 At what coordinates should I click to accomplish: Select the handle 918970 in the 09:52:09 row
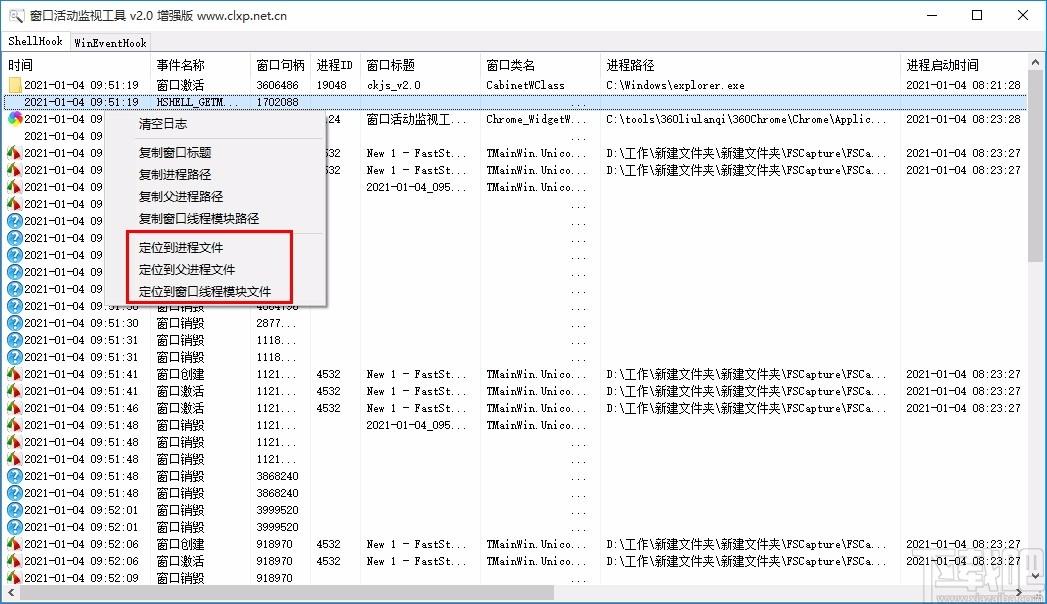click(x=274, y=578)
